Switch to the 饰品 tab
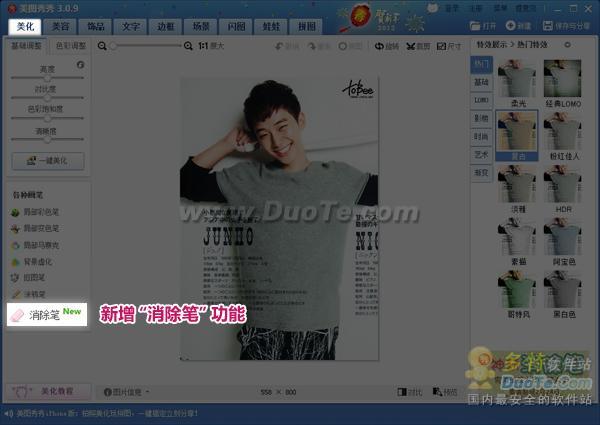 (x=95, y=26)
